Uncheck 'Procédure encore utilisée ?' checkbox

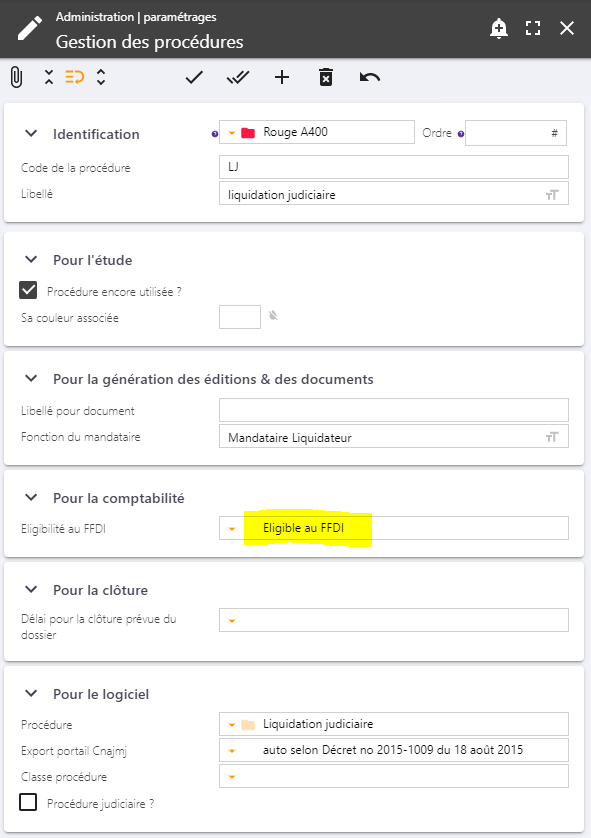(28, 290)
